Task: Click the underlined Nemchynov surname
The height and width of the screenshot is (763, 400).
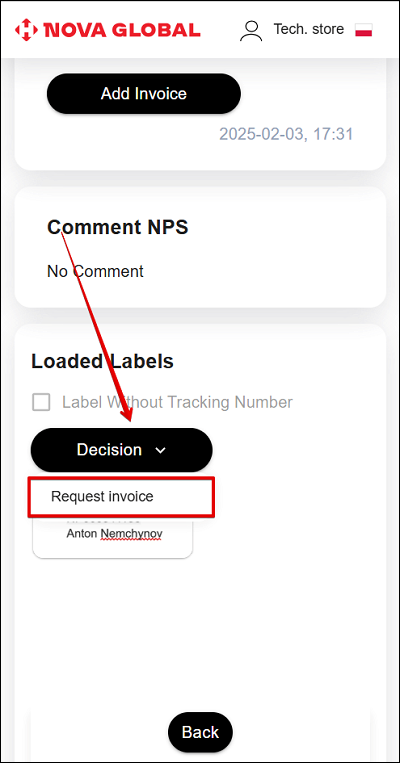Action: pyautogui.click(x=131, y=534)
